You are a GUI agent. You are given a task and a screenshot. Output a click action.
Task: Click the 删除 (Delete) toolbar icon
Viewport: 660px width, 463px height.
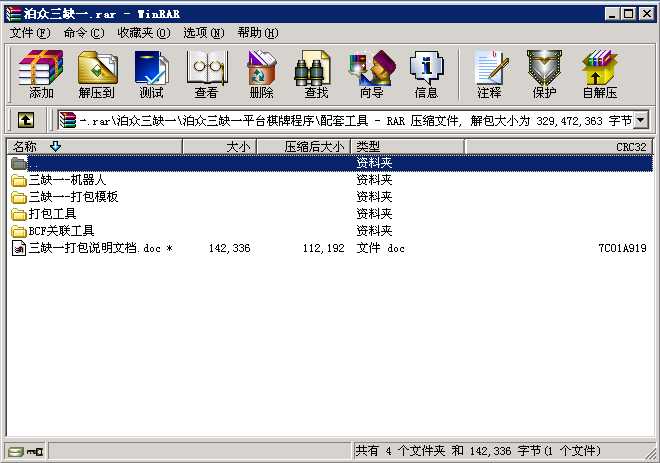click(261, 74)
